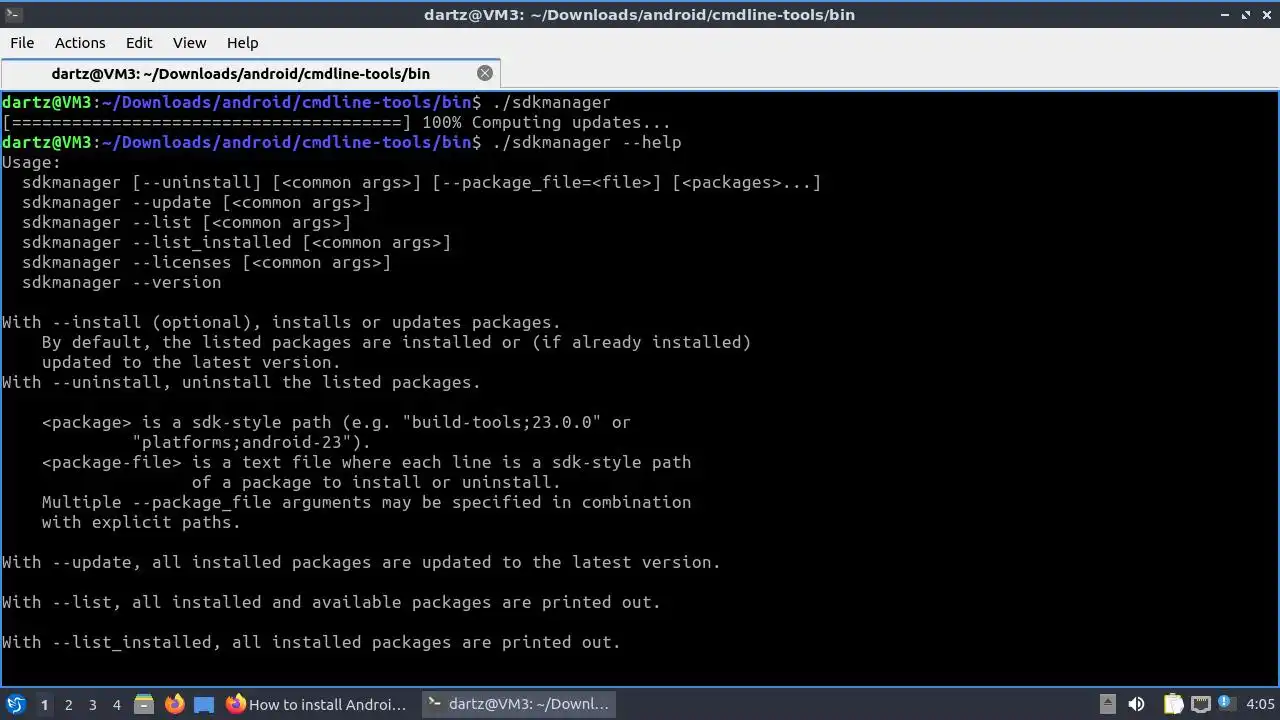The width and height of the screenshot is (1280, 720).
Task: Click the 'With --list, all installed and available' line
Action: (331, 602)
